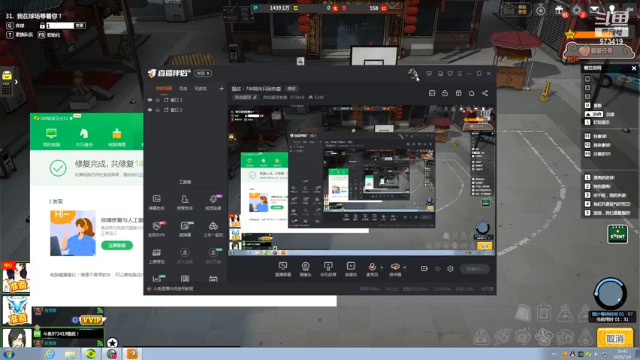This screenshot has height=360, width=640.
Task: Open 我的电脑 tab in 360 window
Action: pyautogui.click(x=51, y=138)
